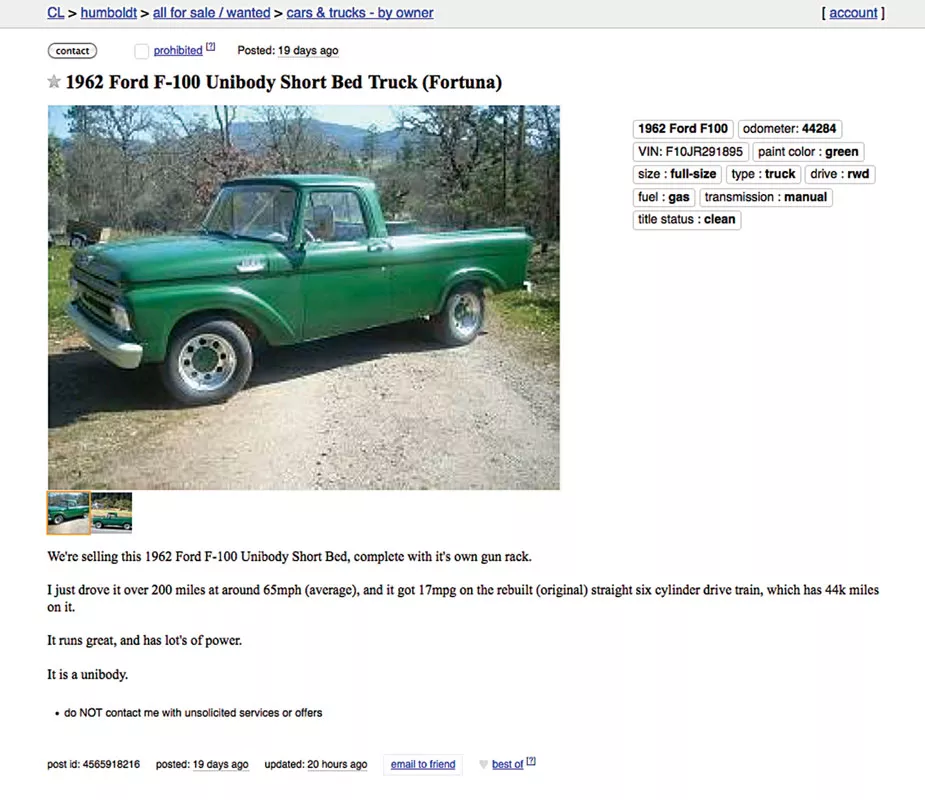925x800 pixels.
Task: Open the help icon next to prohibited
Action: [211, 47]
